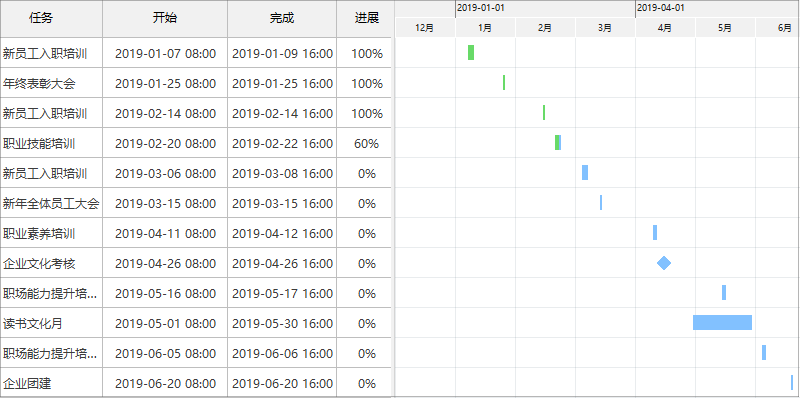Select the 5月 timeline month header
The width and height of the screenshot is (800, 398).
[725, 28]
